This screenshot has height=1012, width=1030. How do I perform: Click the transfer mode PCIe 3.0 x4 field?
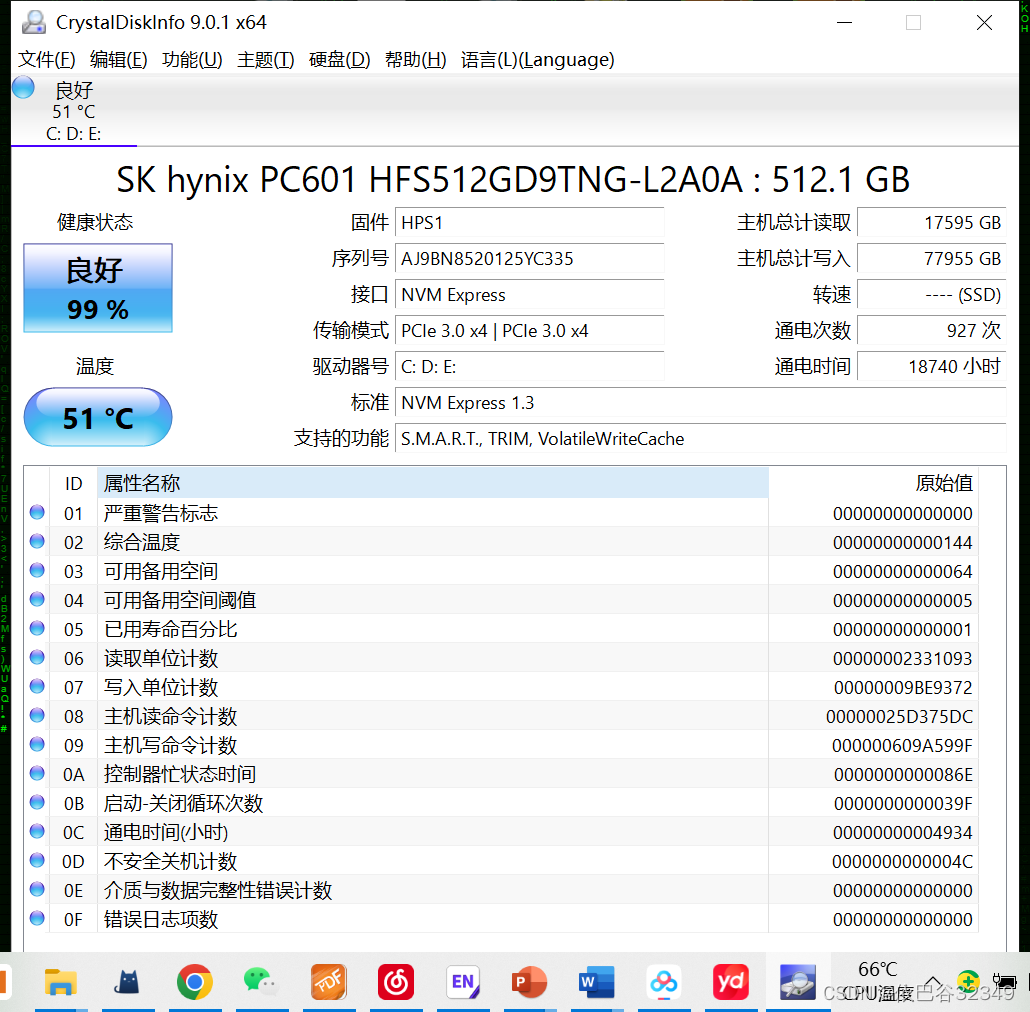pyautogui.click(x=529, y=330)
